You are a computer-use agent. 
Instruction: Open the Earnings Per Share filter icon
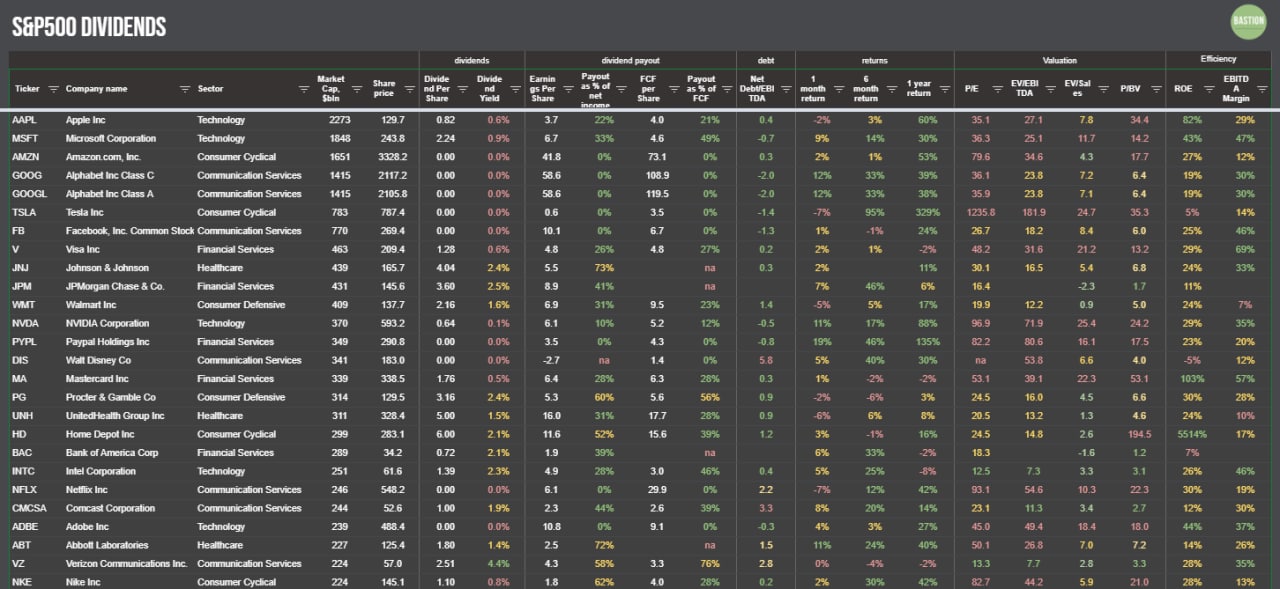pyautogui.click(x=567, y=89)
